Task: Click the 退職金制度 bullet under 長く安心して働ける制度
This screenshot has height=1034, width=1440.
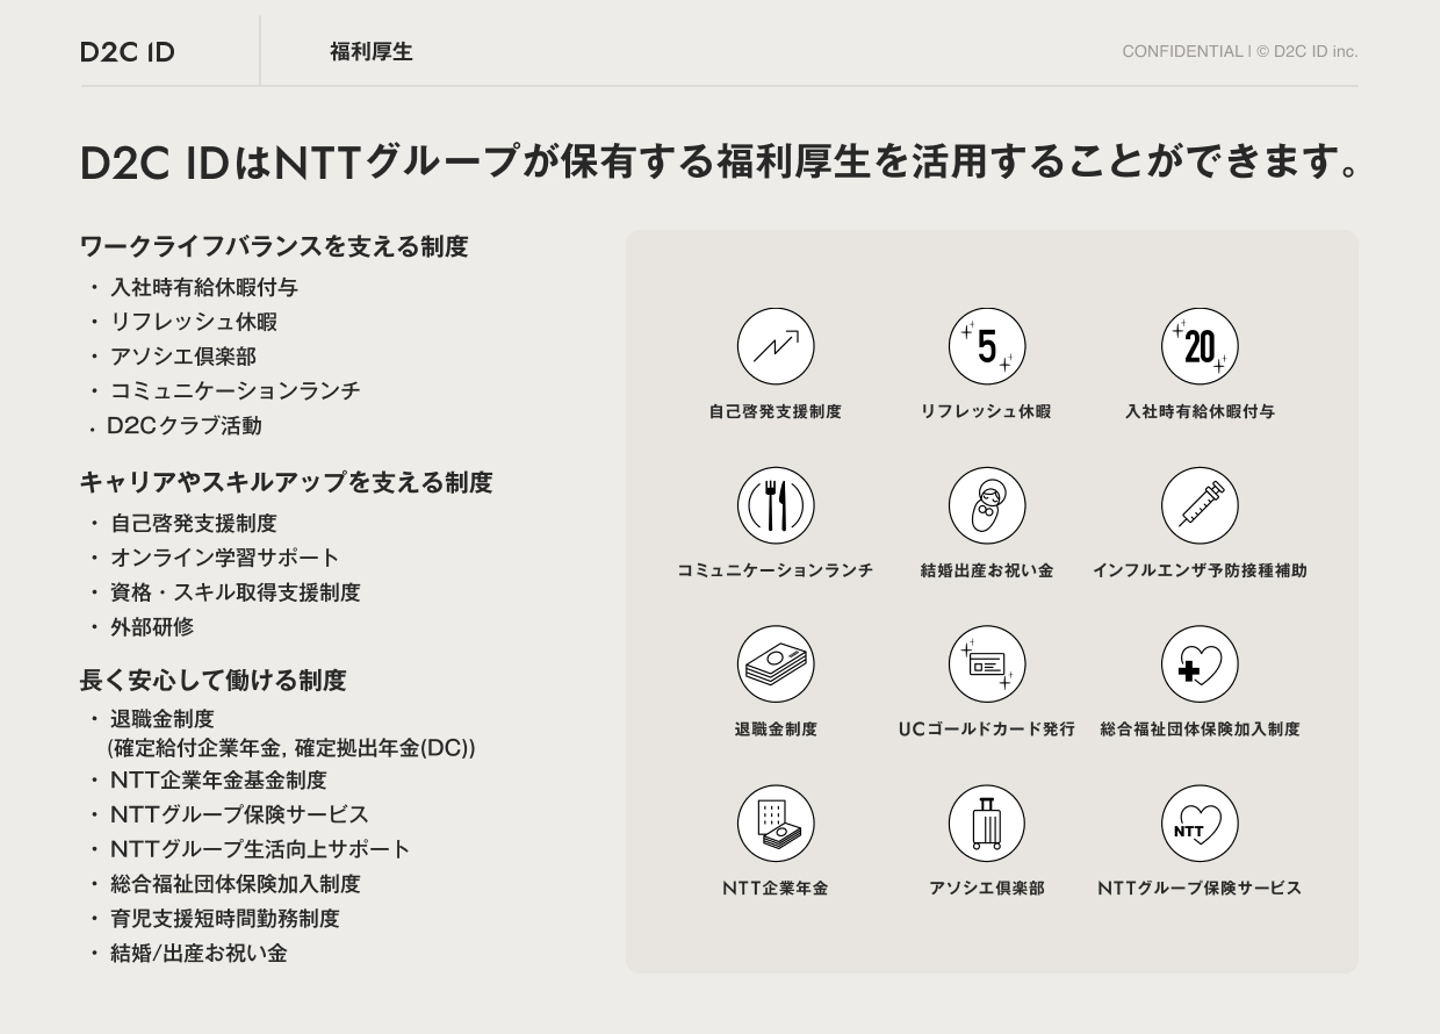Action: pos(162,719)
